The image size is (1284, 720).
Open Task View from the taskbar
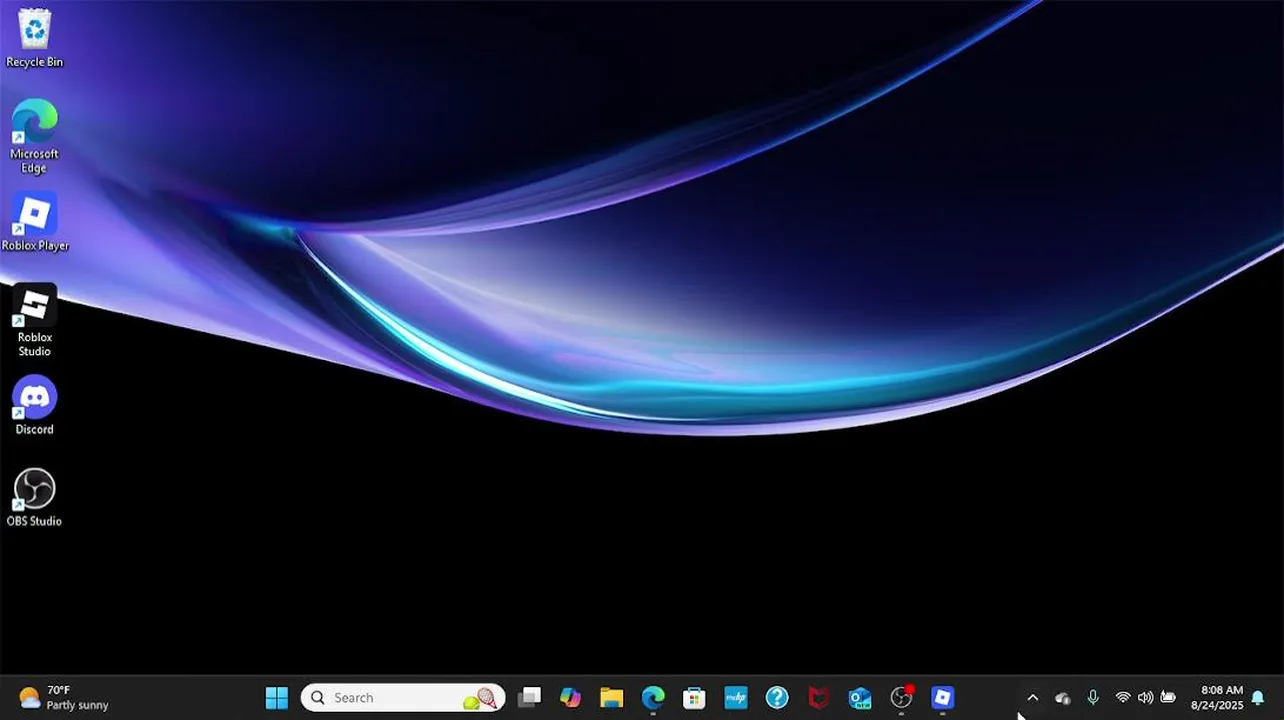pos(530,698)
